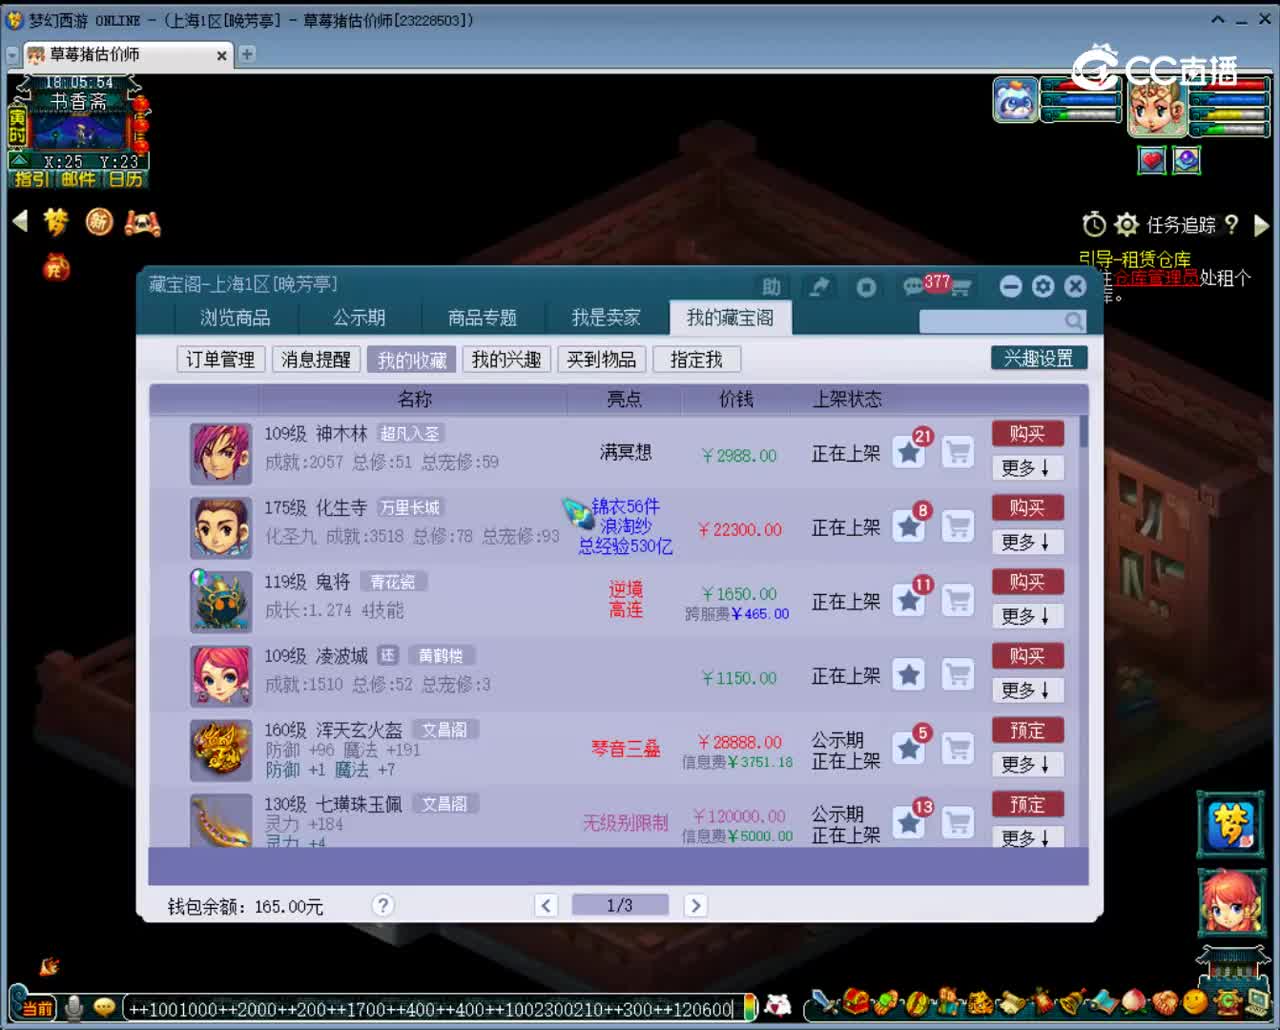
Task: Show the 我的兴趣 list
Action: tap(506, 359)
